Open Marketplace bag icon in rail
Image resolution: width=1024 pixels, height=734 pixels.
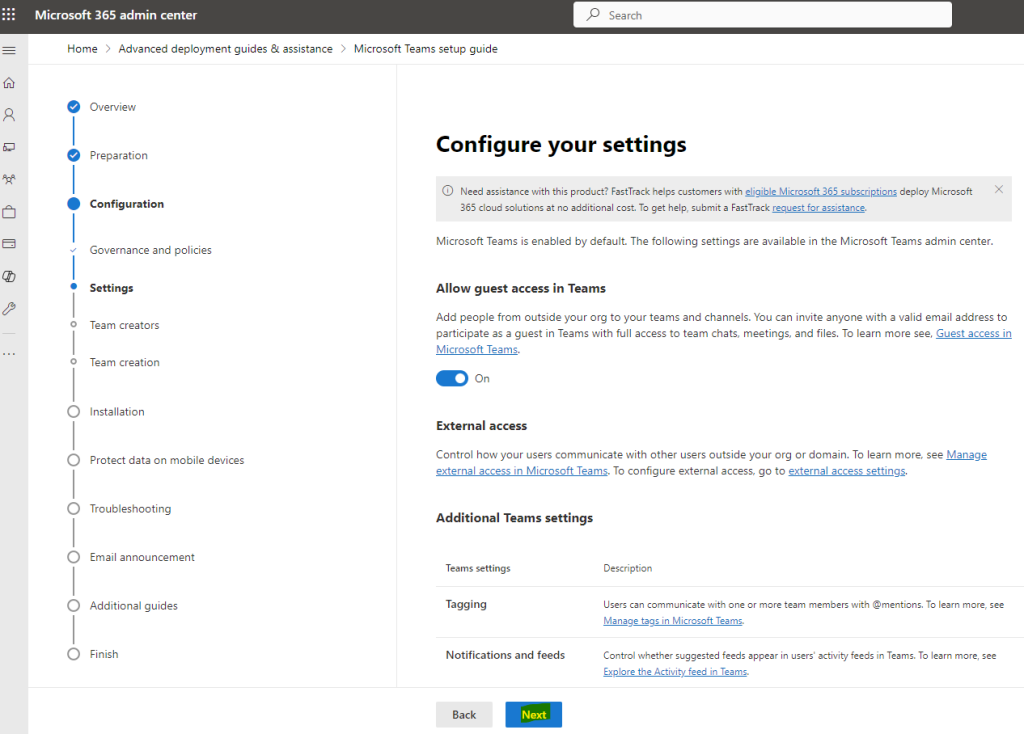pyautogui.click(x=9, y=212)
